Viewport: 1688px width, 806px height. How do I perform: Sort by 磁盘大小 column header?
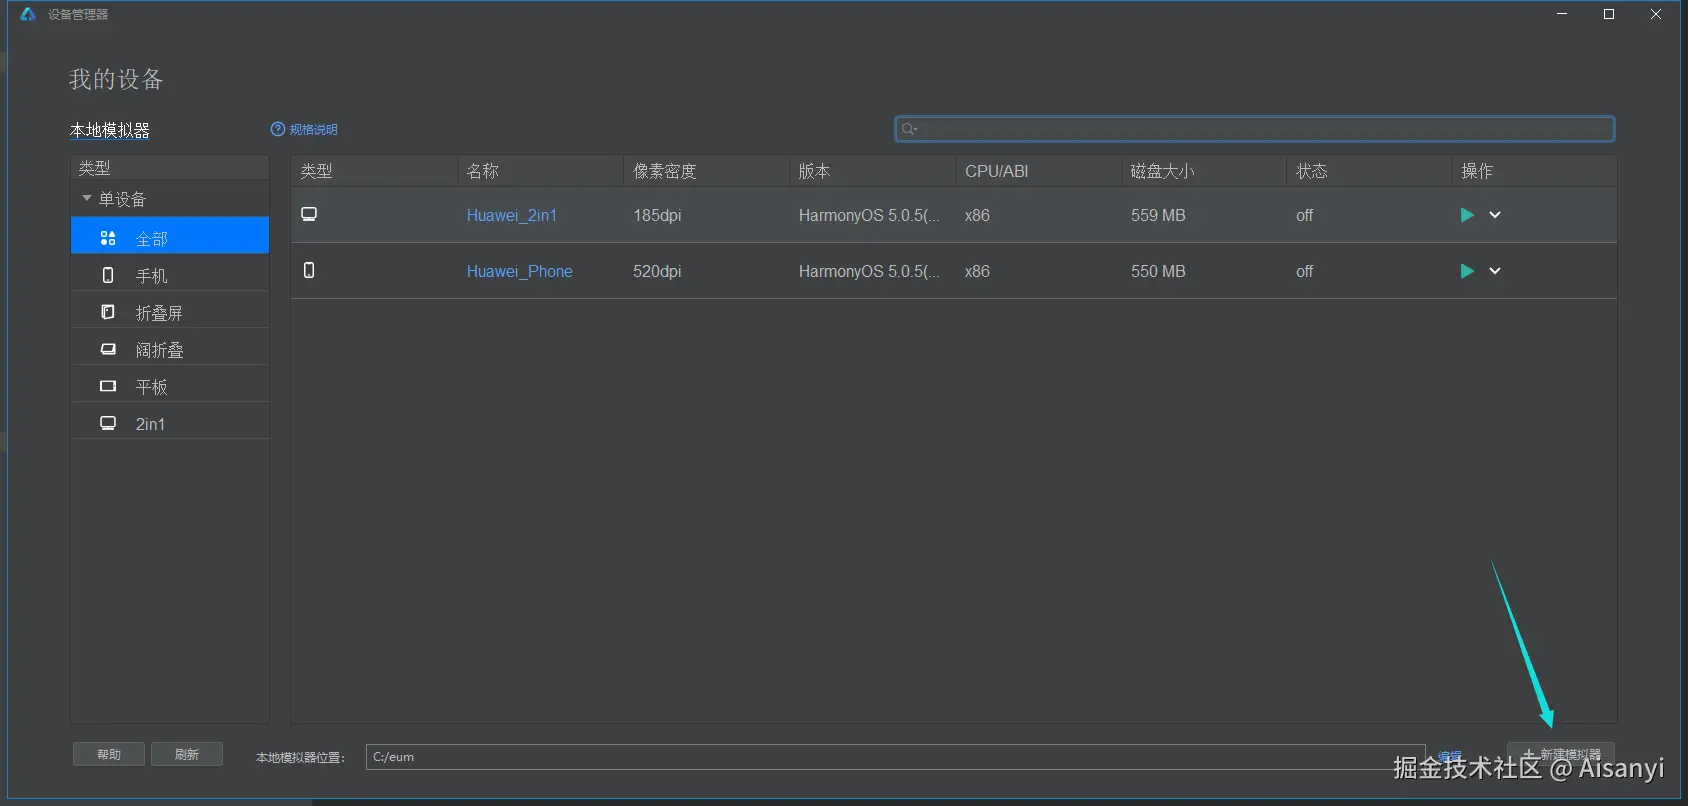(x=1204, y=171)
